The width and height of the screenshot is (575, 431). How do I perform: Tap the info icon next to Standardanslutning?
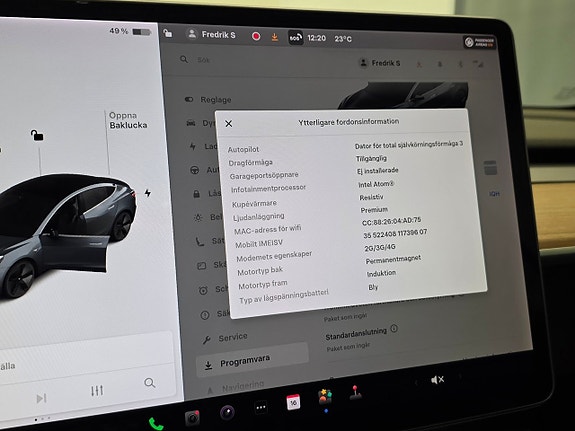pos(394,328)
